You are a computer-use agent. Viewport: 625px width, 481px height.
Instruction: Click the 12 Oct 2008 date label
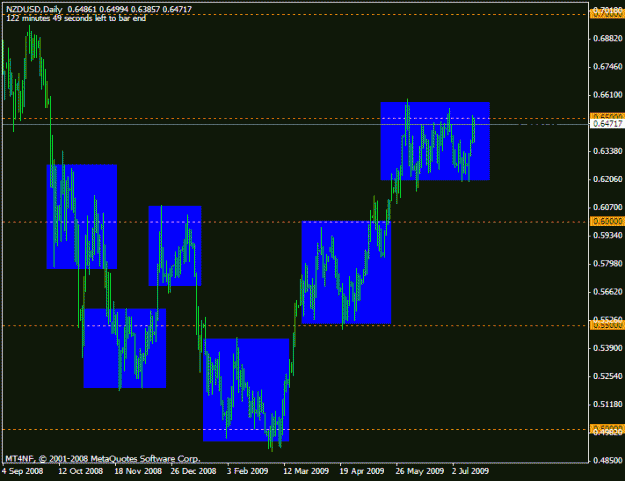(81, 471)
